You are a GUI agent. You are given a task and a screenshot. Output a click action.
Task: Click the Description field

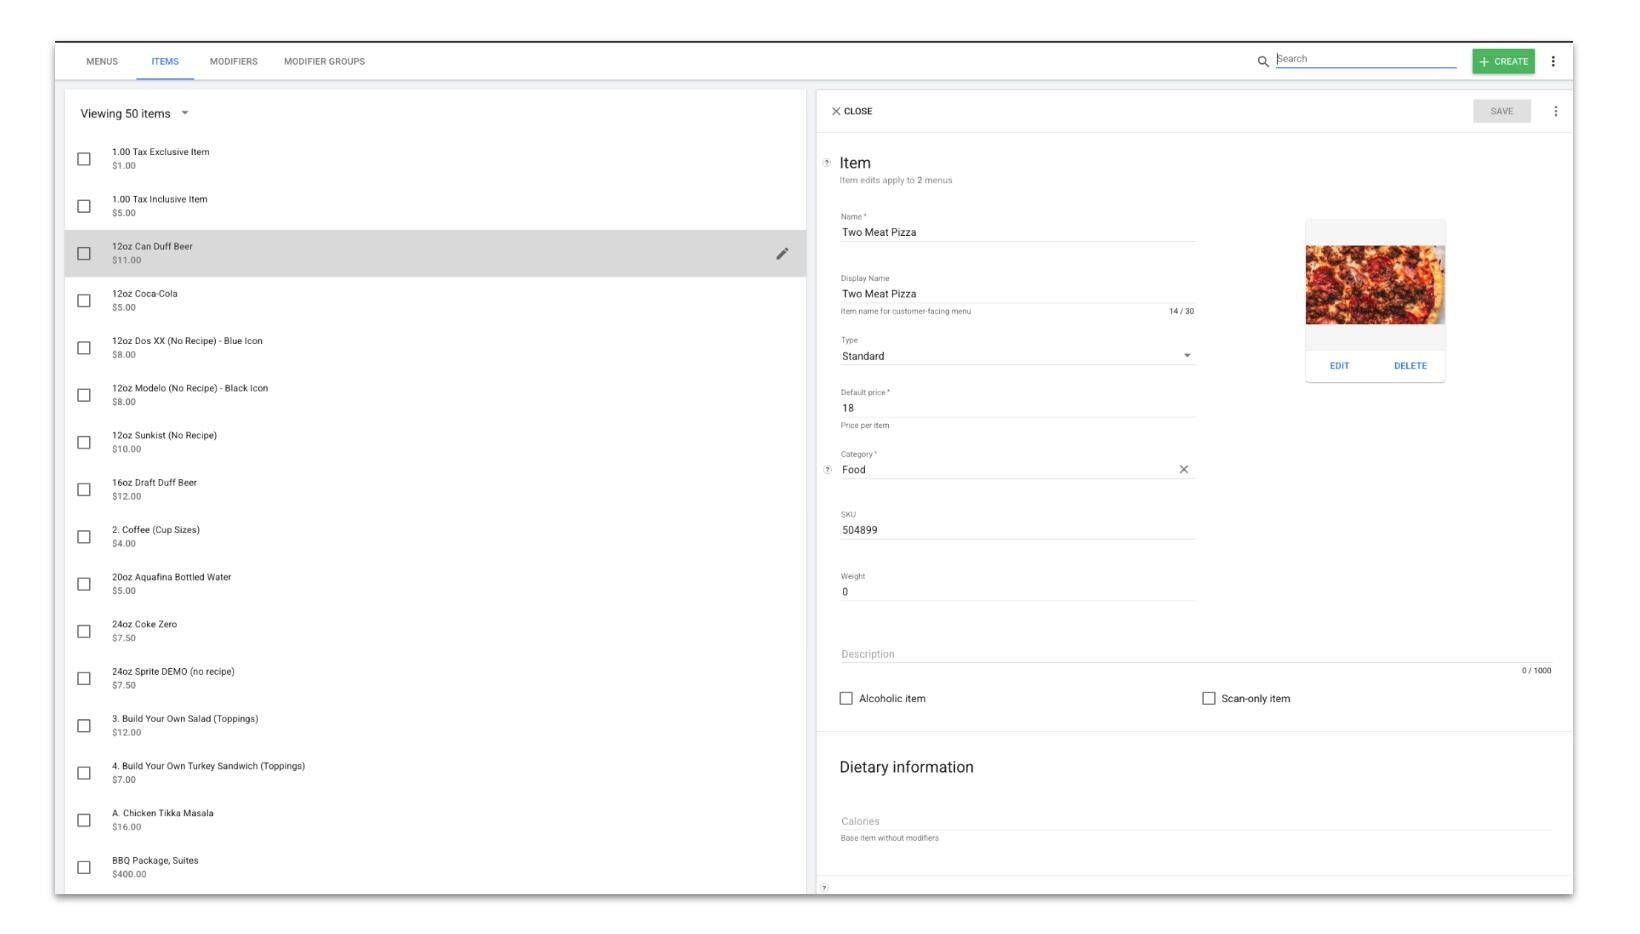[1196, 654]
